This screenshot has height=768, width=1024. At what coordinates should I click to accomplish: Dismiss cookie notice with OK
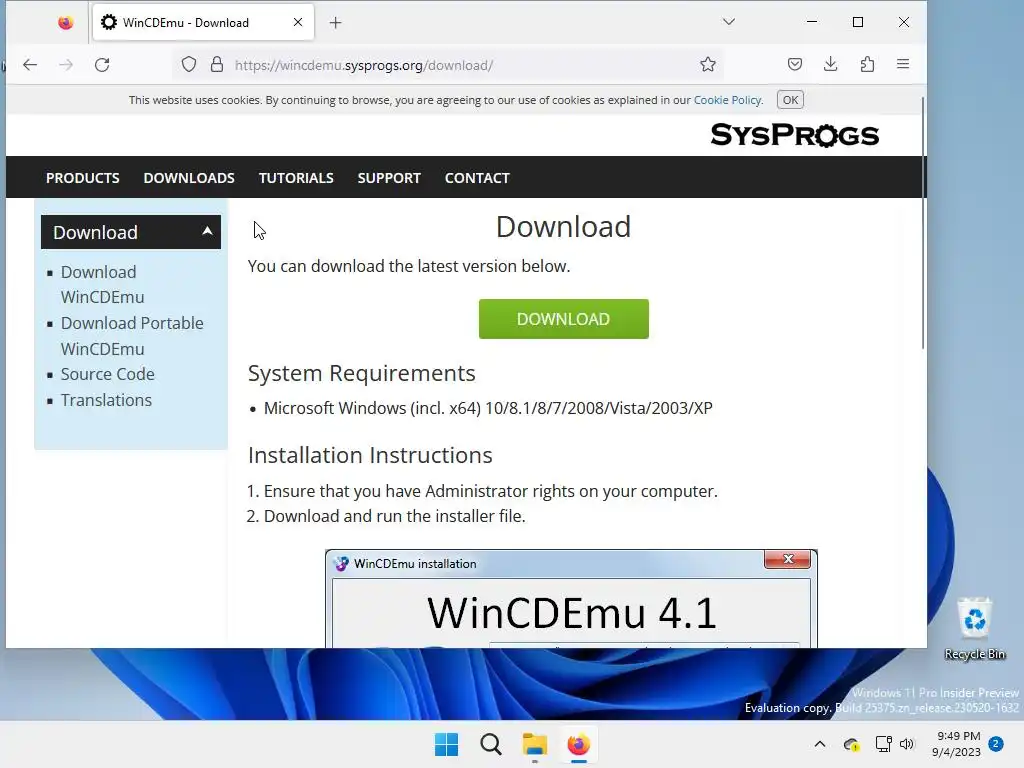(x=790, y=100)
